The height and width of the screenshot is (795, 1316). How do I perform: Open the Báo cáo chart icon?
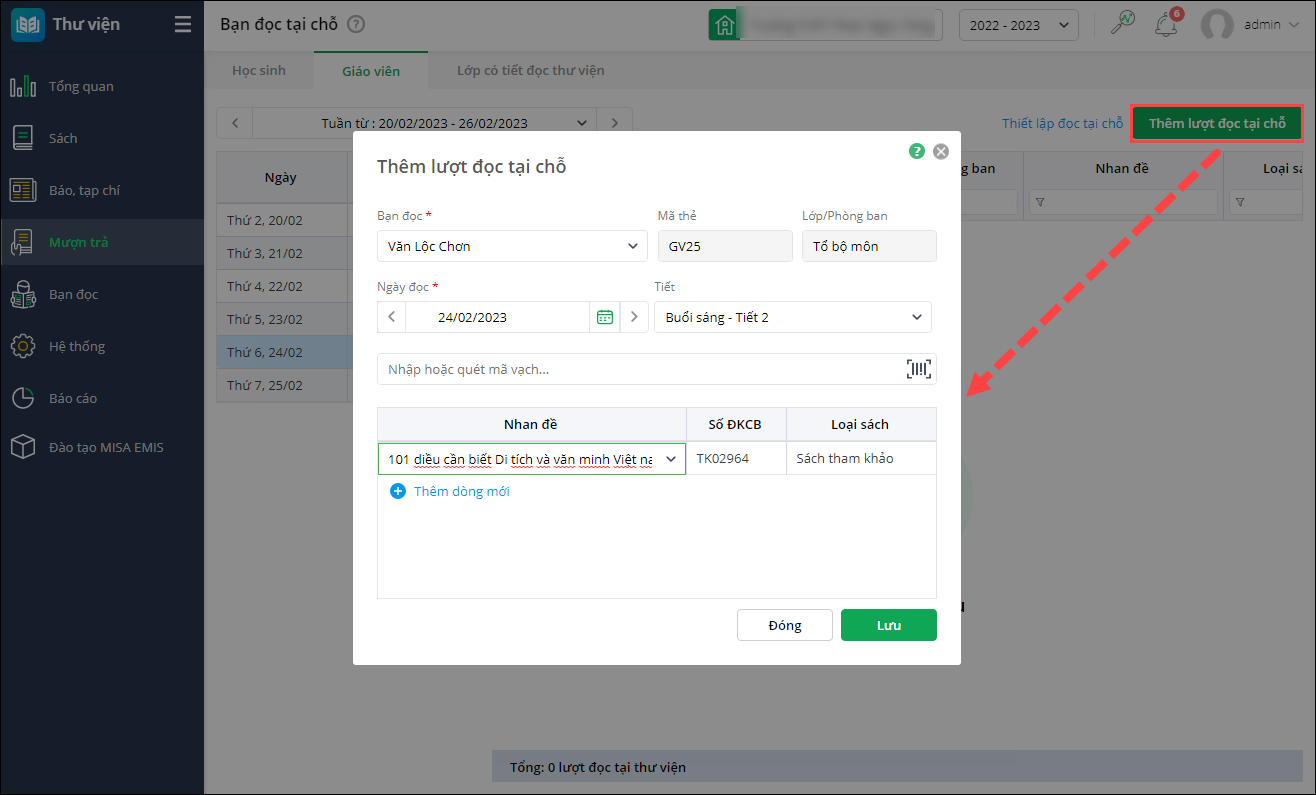pyautogui.click(x=23, y=399)
